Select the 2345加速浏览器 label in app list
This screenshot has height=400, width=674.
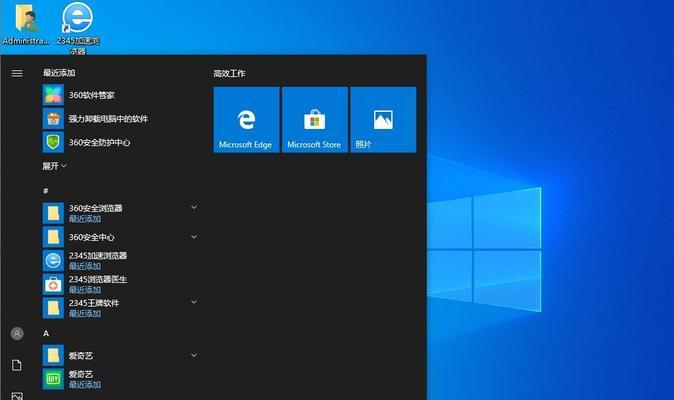point(98,256)
